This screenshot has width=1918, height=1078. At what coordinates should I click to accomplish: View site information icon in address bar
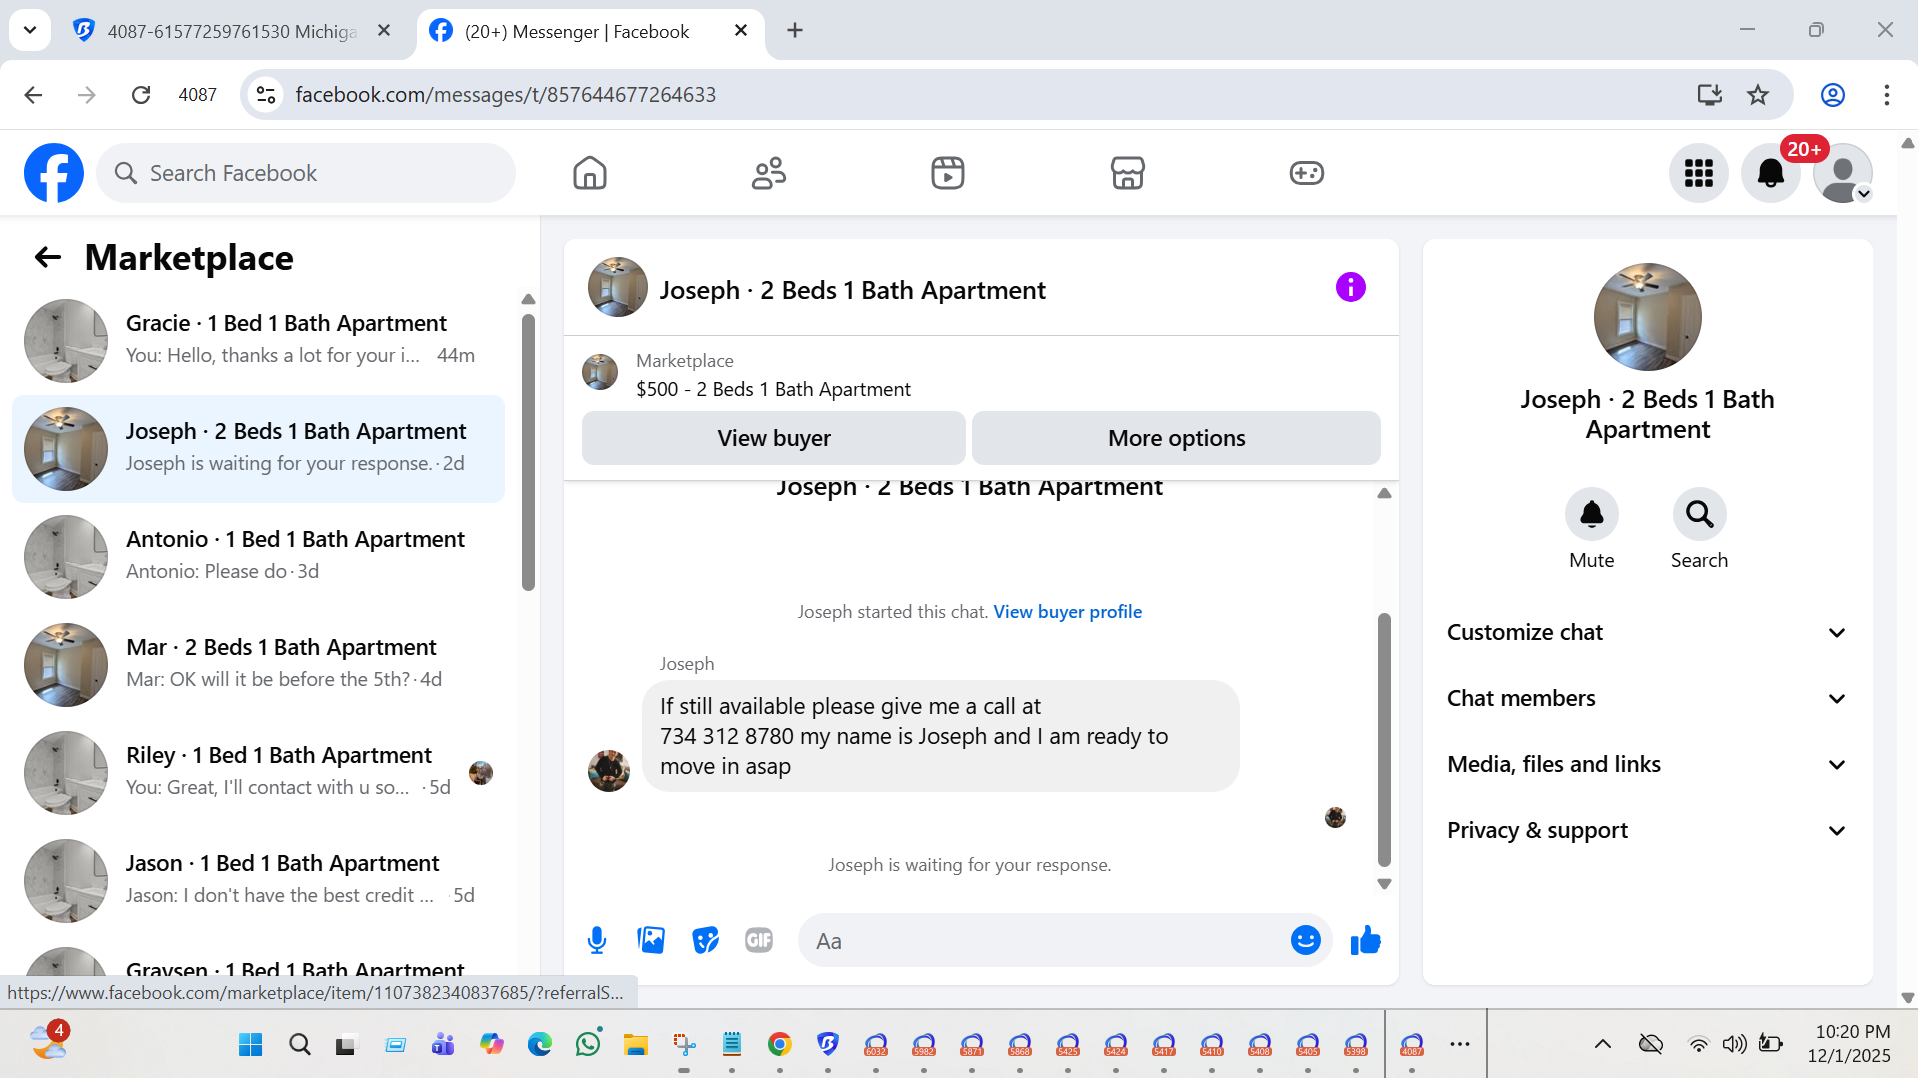tap(266, 95)
